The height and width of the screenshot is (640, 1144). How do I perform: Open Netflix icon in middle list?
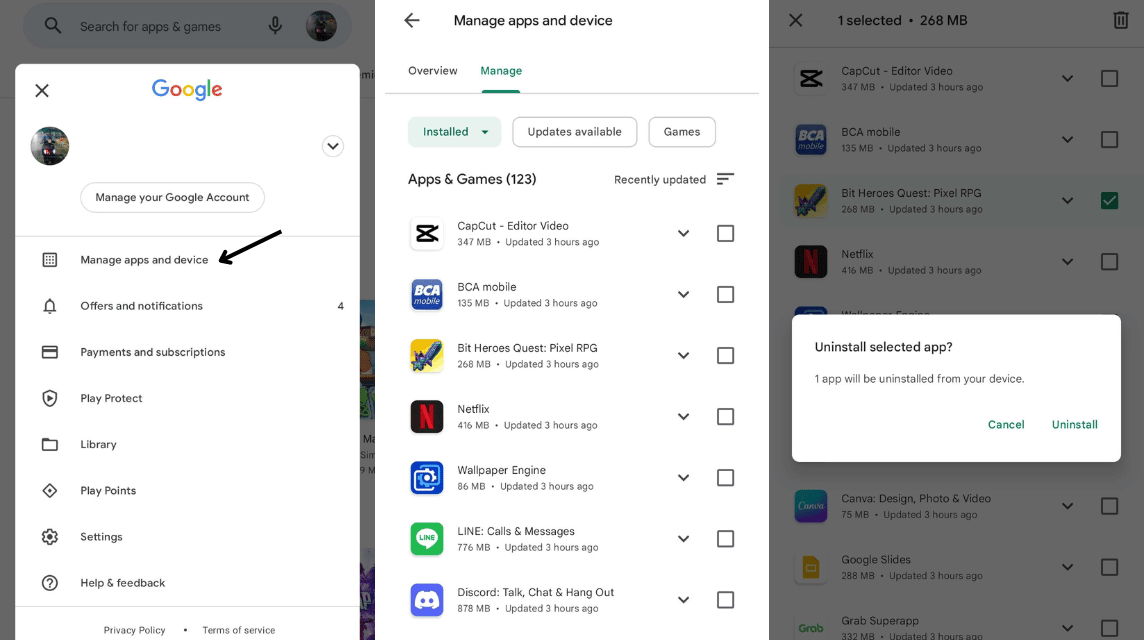pyautogui.click(x=427, y=417)
